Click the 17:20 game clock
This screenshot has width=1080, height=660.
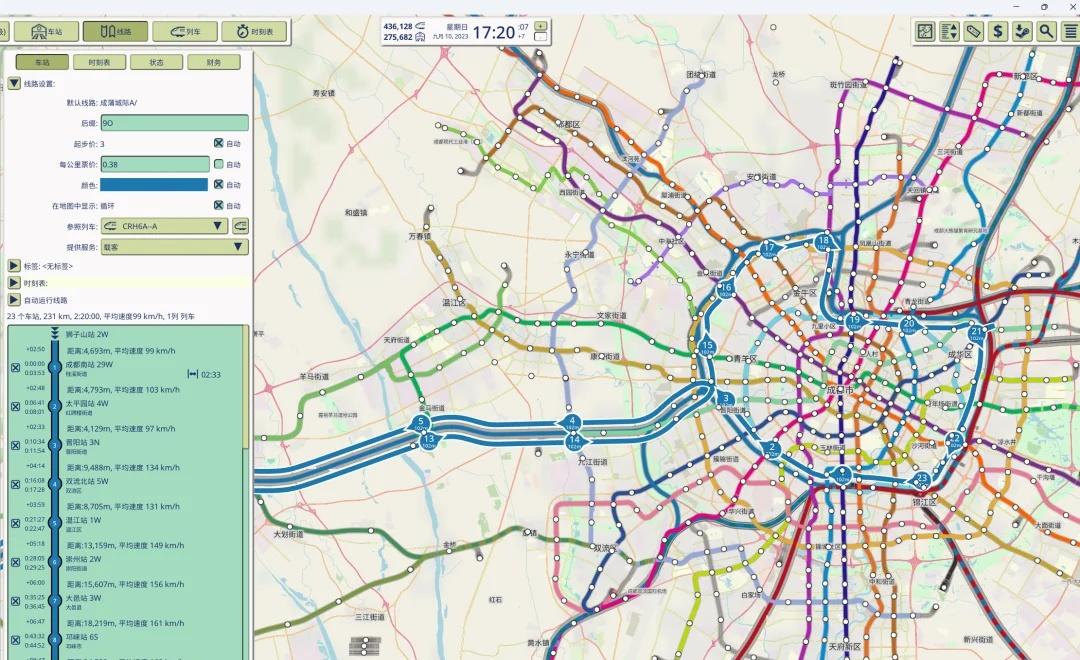tap(494, 32)
